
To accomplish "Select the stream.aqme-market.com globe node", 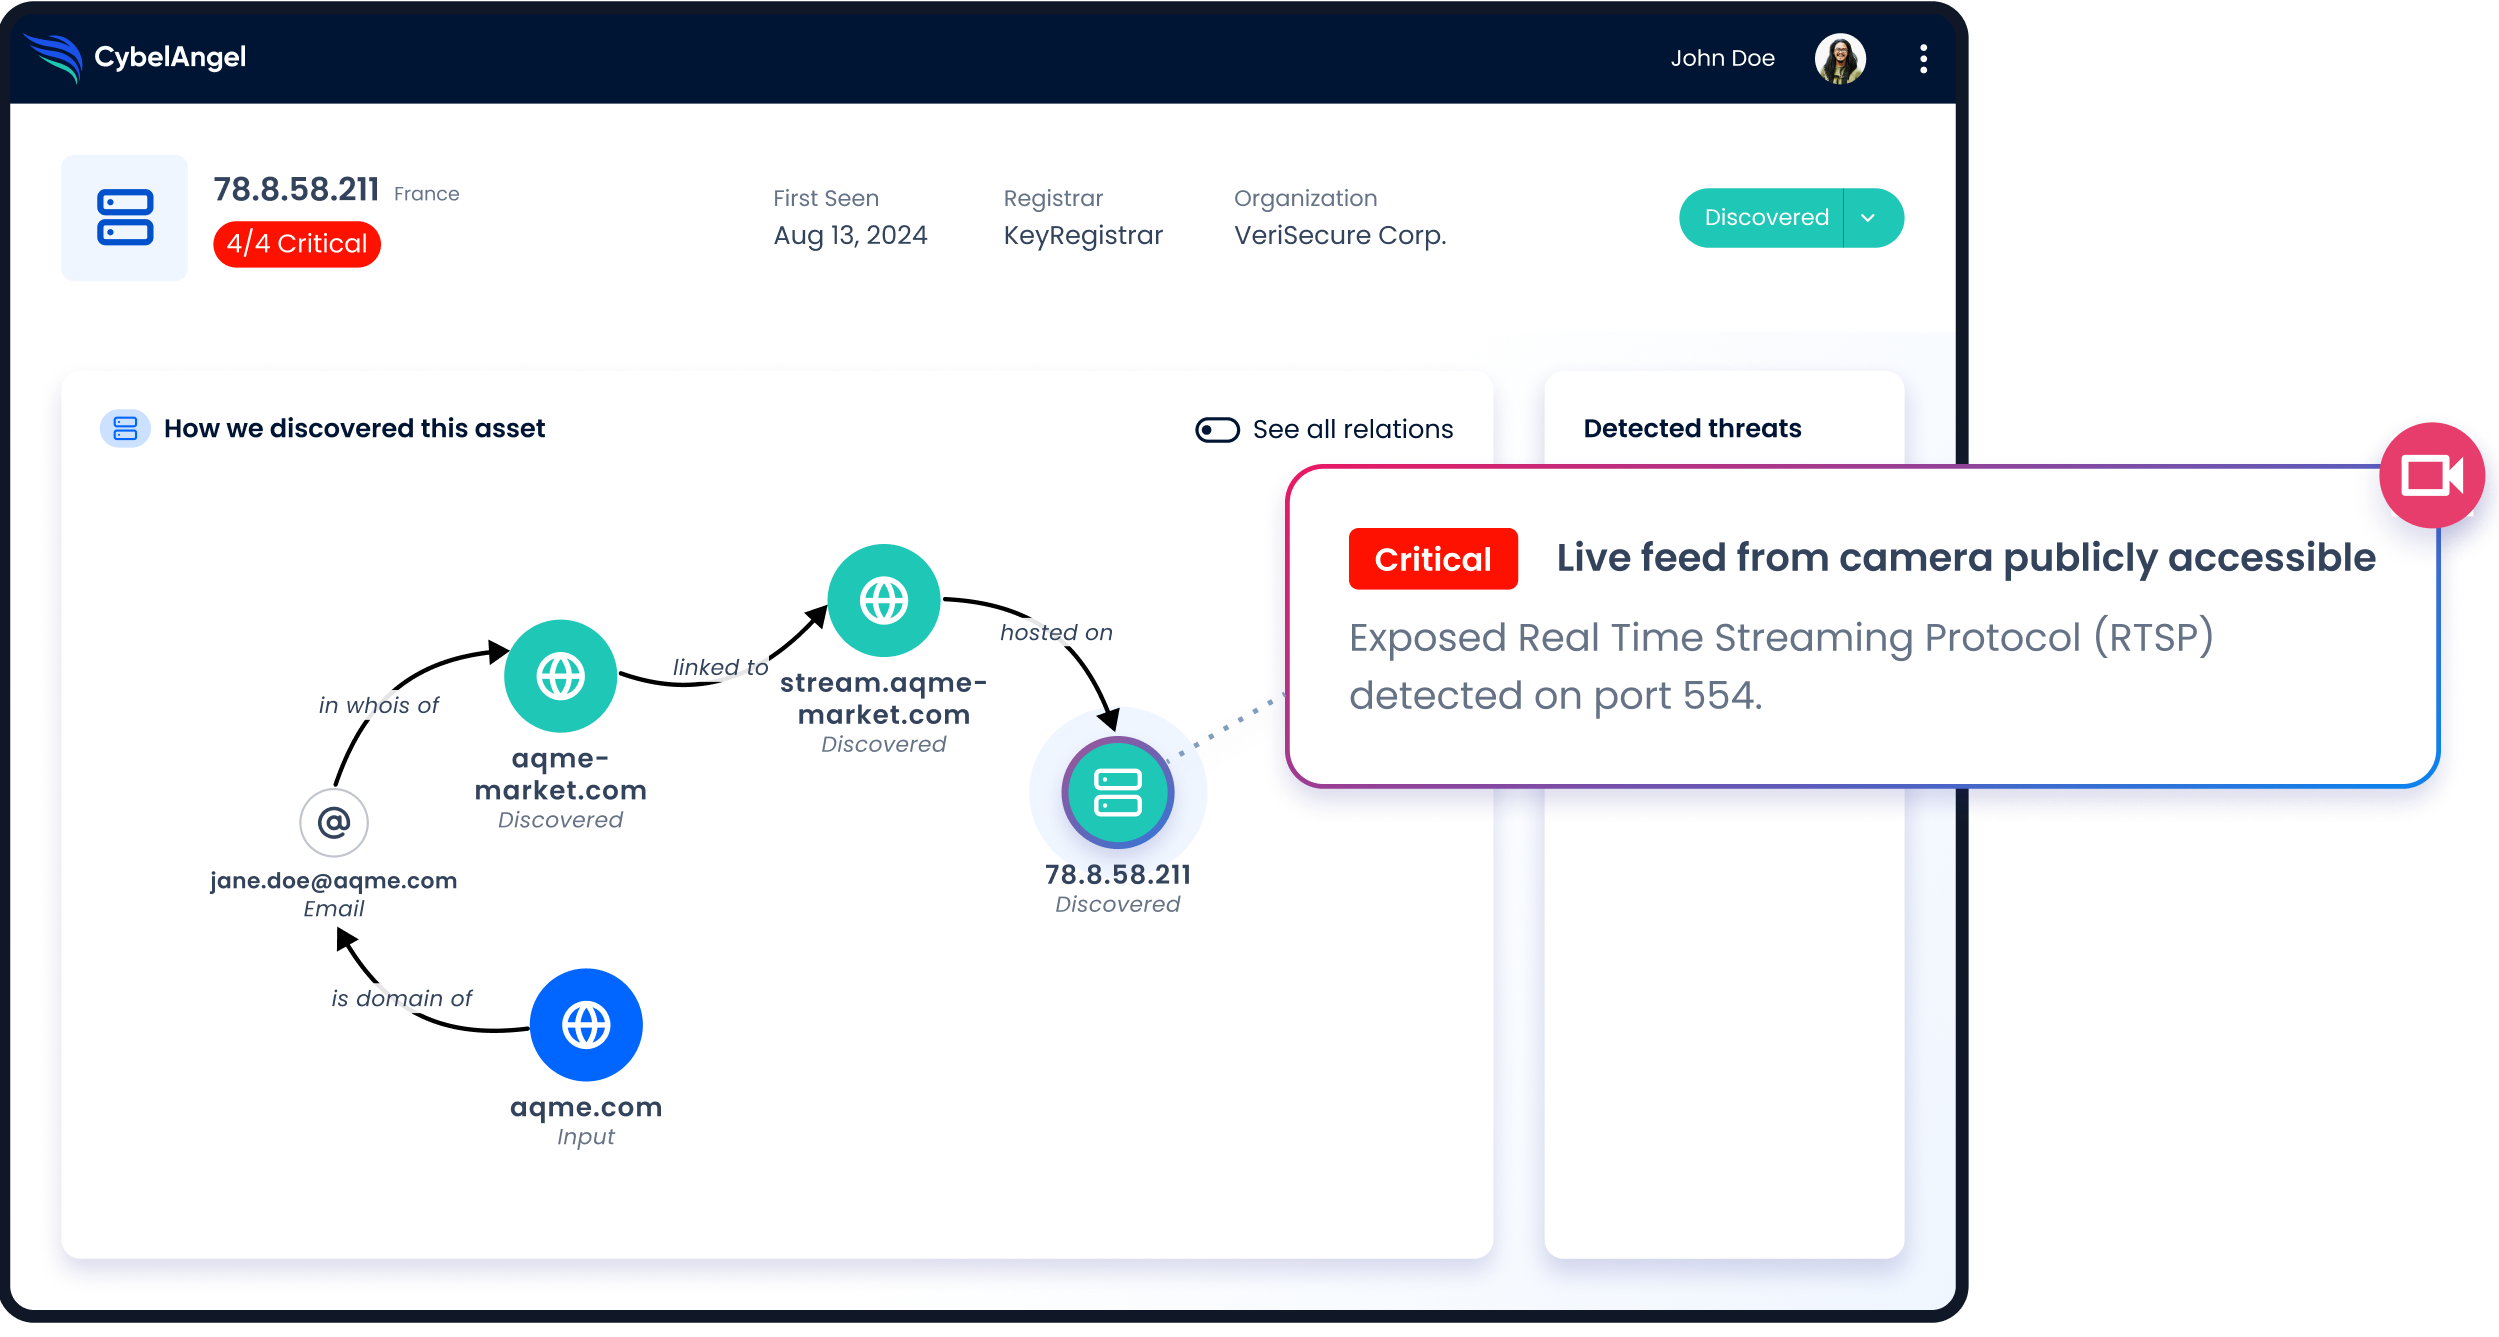I will click(x=884, y=601).
